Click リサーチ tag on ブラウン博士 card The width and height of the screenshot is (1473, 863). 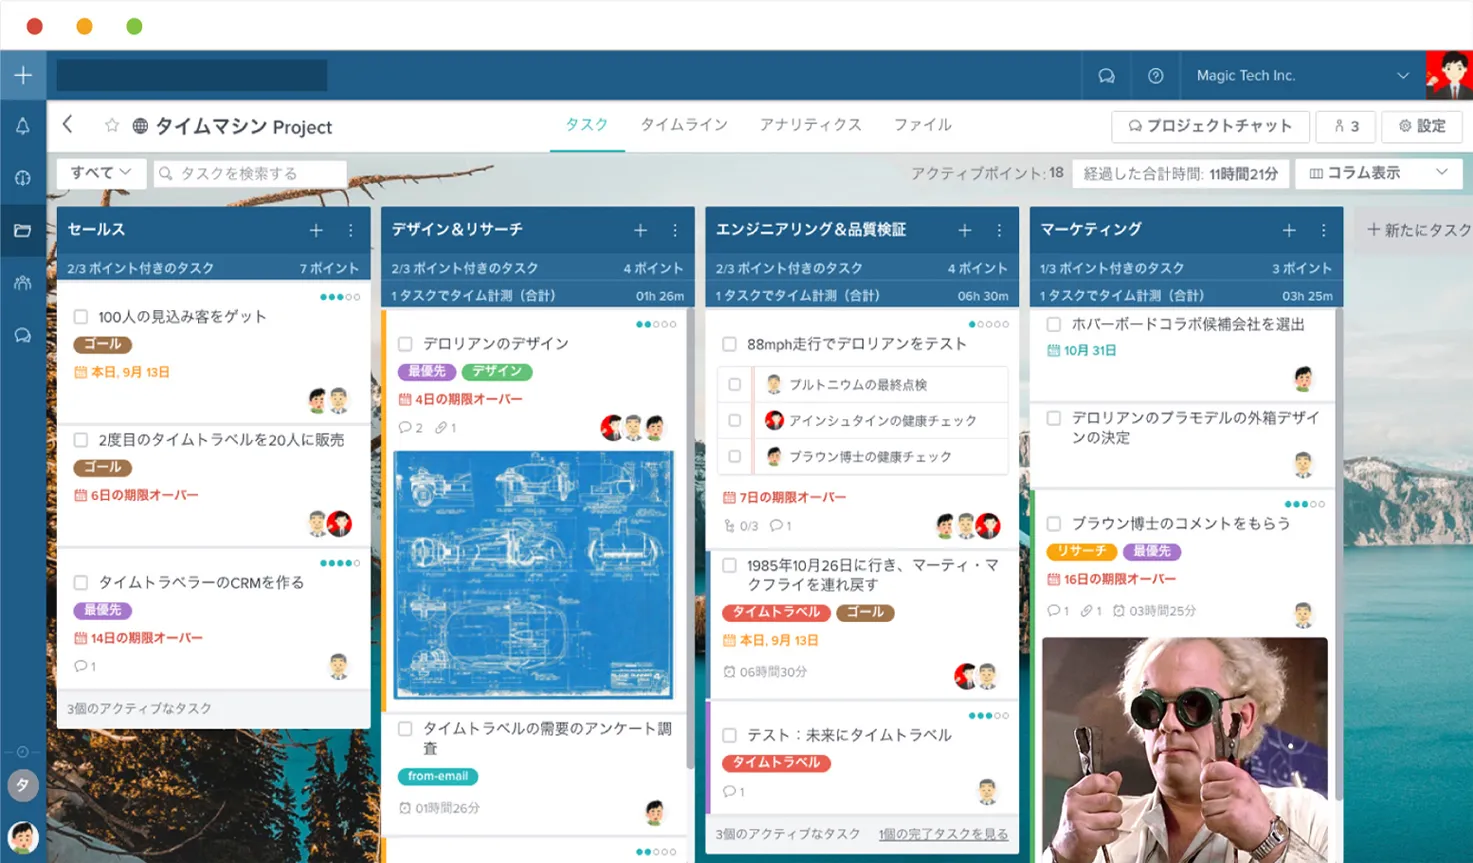pyautogui.click(x=1081, y=551)
